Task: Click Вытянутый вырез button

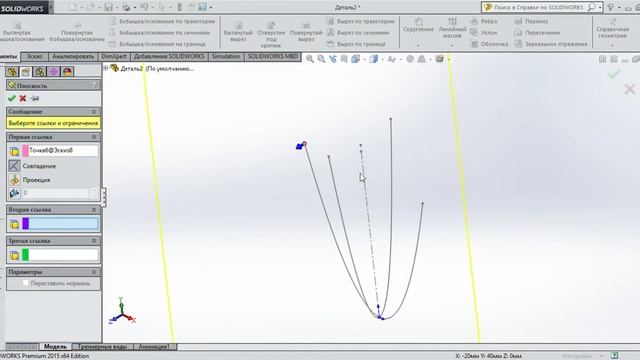Action: point(238,32)
